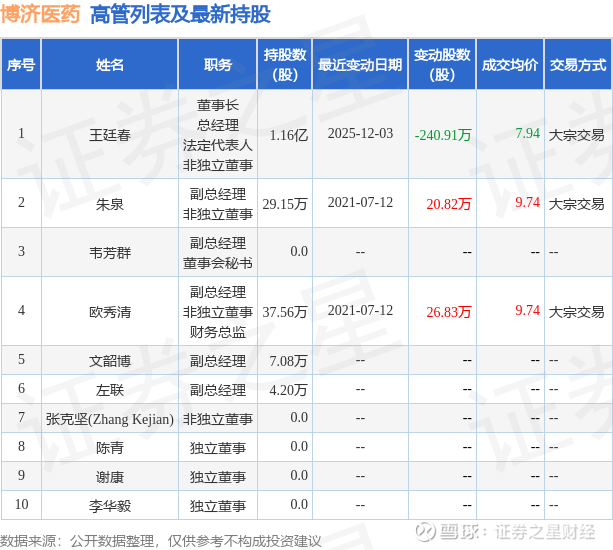Click the name 王廷春
The width and height of the screenshot is (613, 550).
pyautogui.click(x=110, y=135)
